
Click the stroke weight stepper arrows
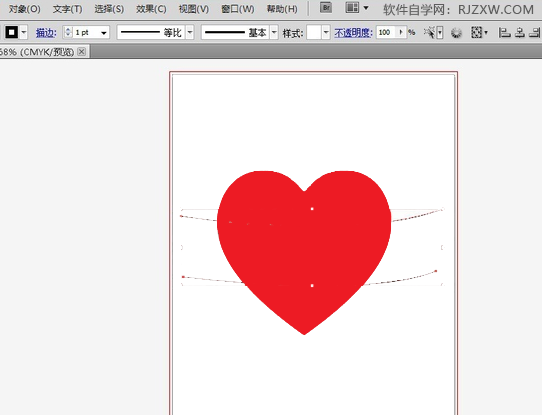(x=68, y=32)
